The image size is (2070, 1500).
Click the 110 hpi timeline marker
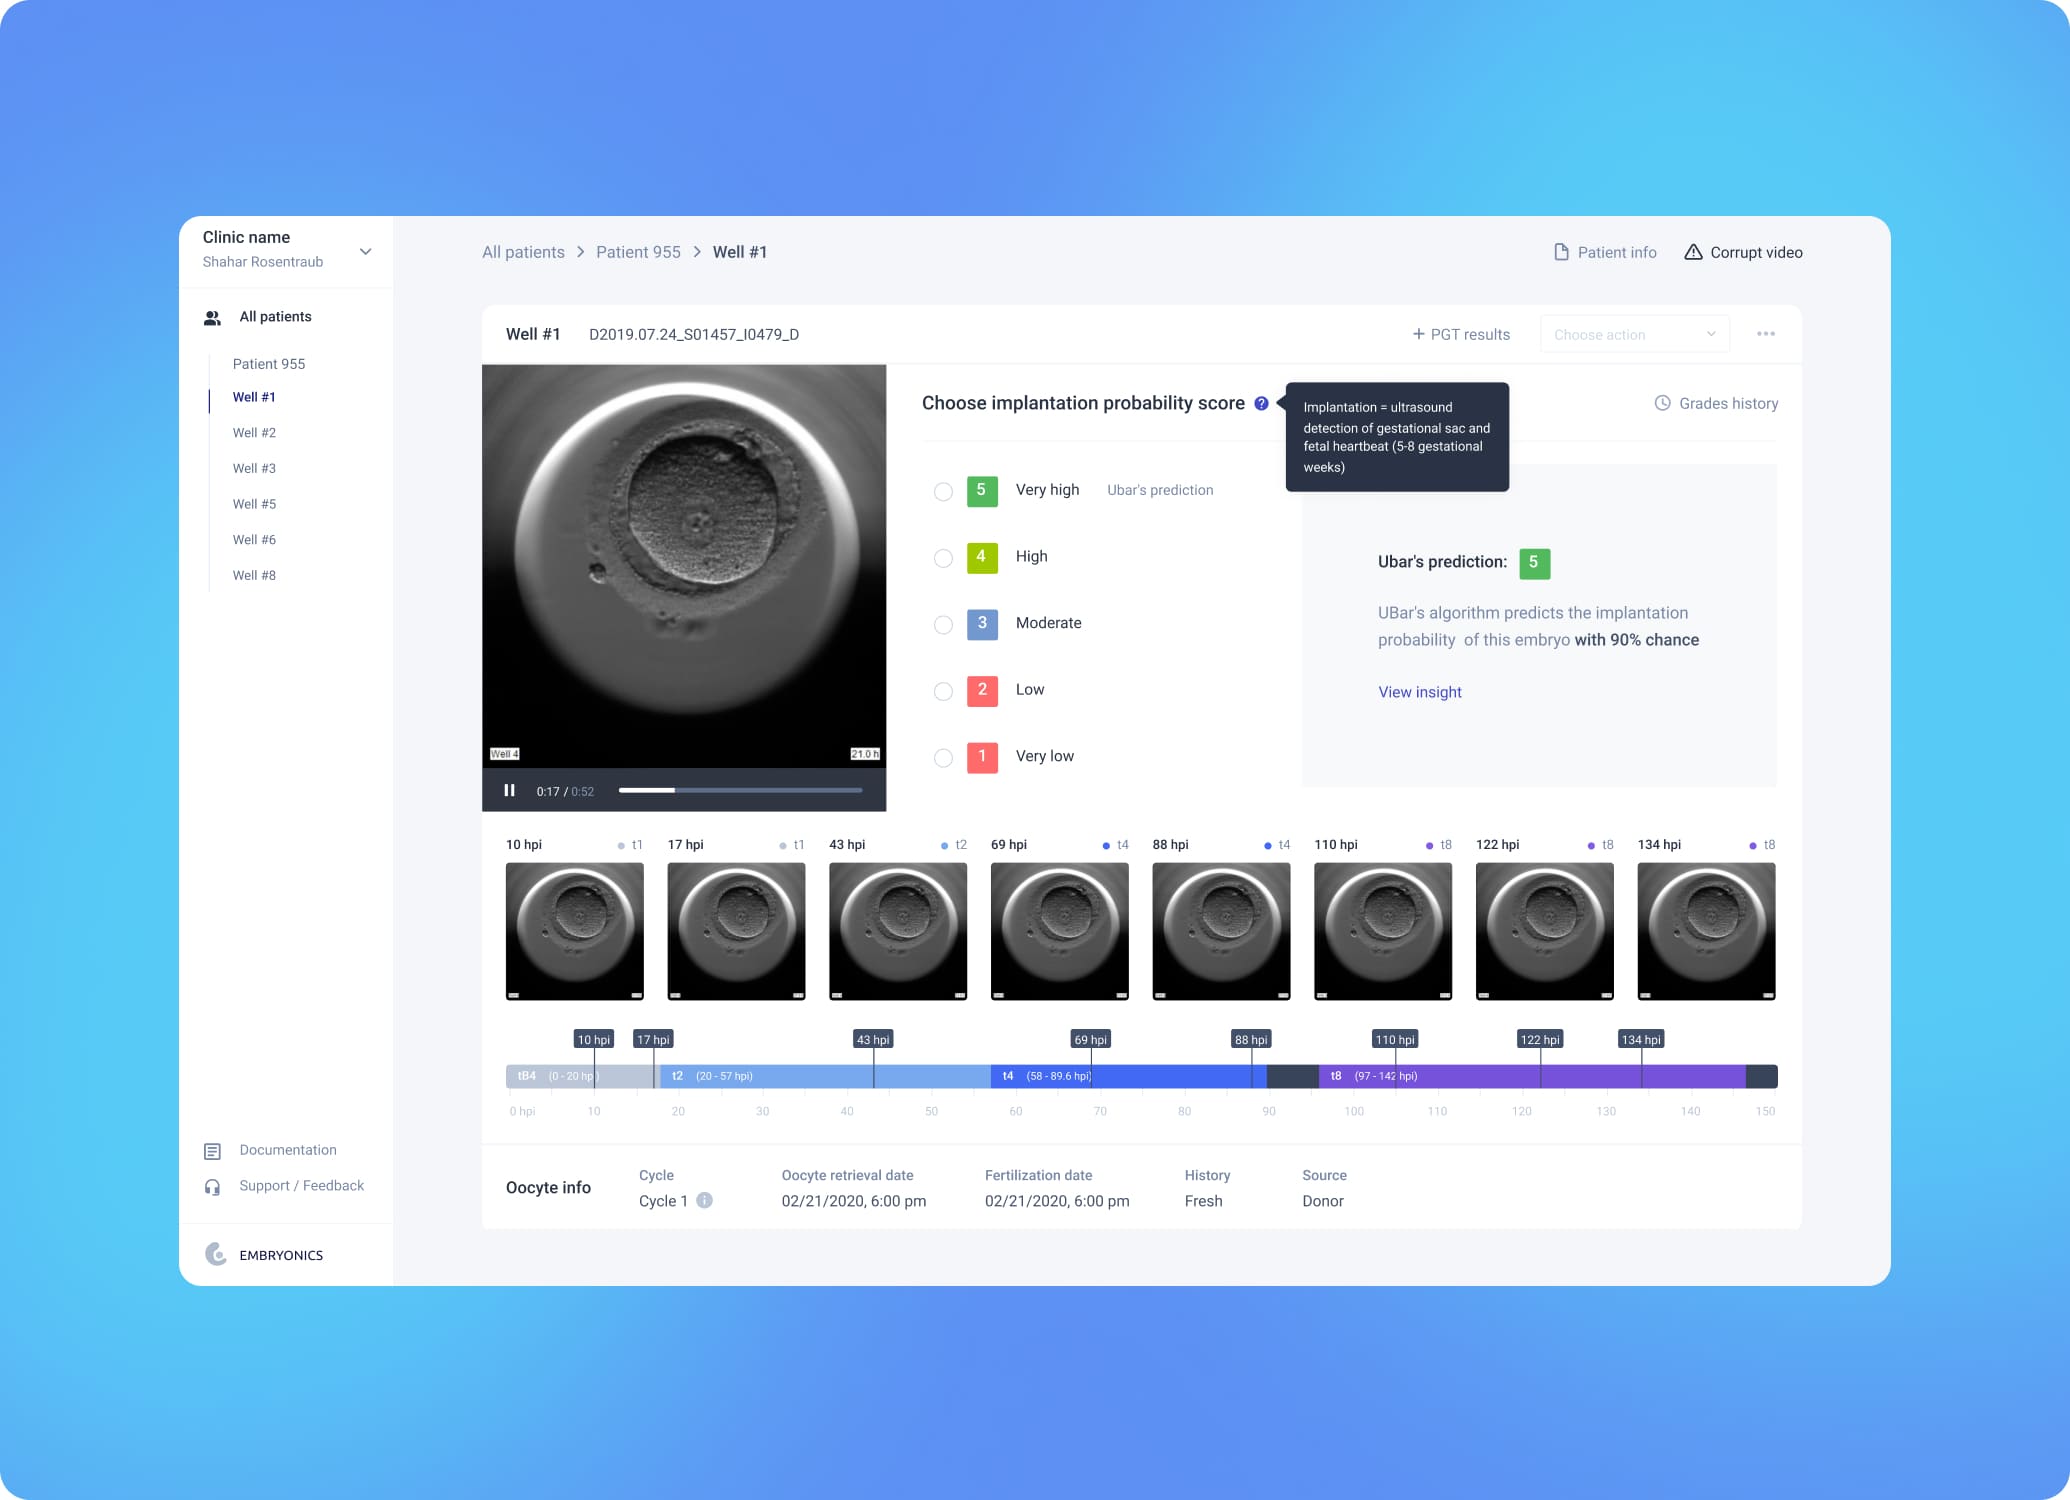coord(1395,1040)
